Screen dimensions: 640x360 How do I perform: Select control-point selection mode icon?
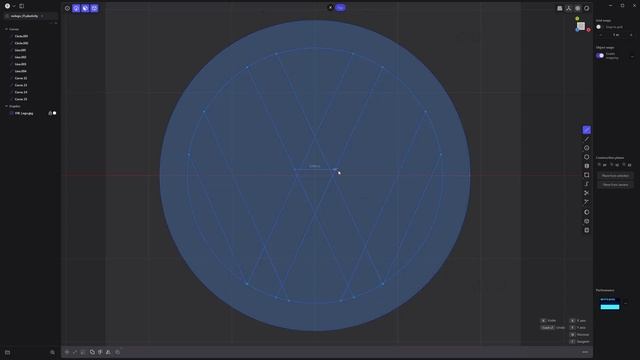[x=67, y=8]
